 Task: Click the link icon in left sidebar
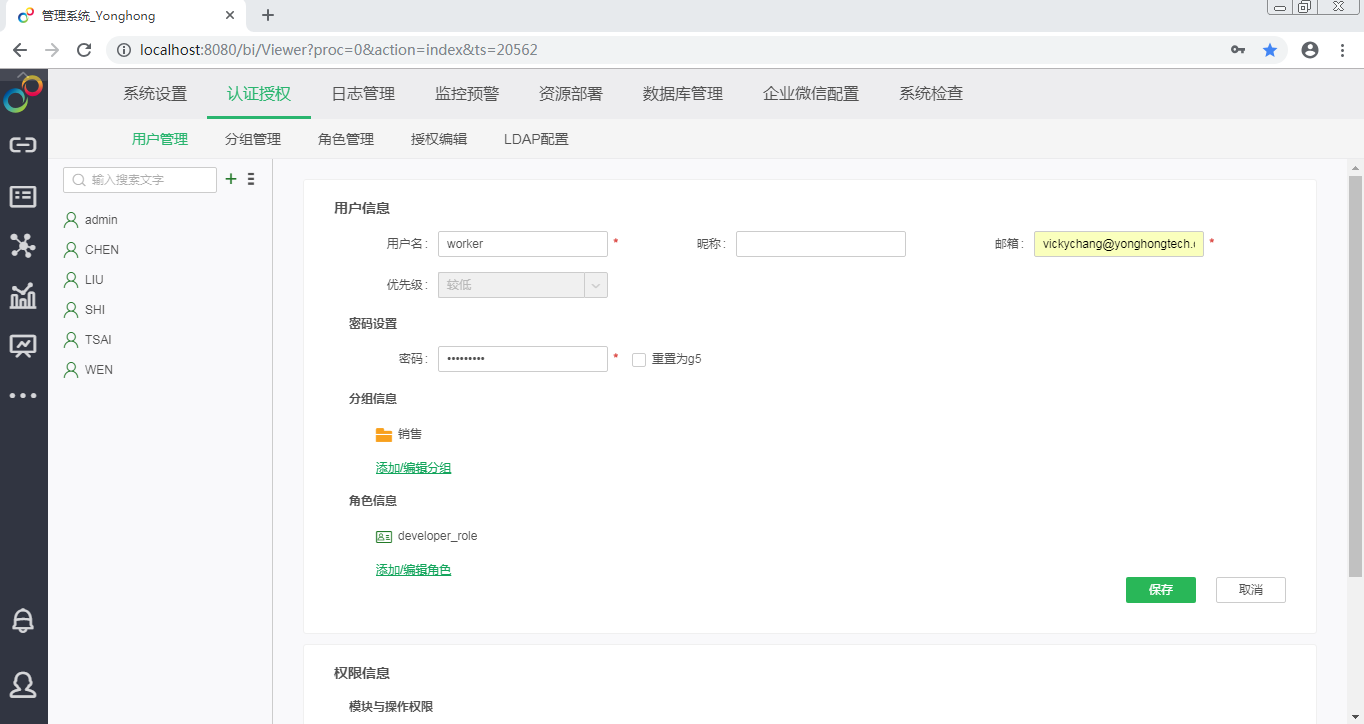(23, 145)
